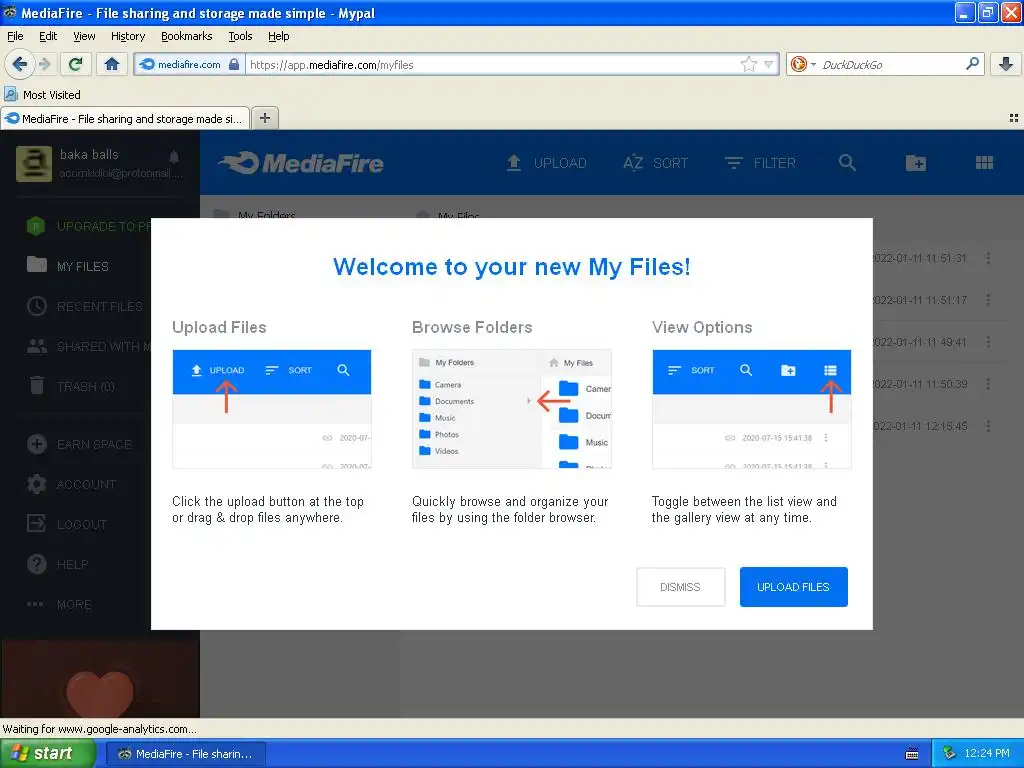
Task: Open Shared With Me in the sidebar
Action: [88, 346]
